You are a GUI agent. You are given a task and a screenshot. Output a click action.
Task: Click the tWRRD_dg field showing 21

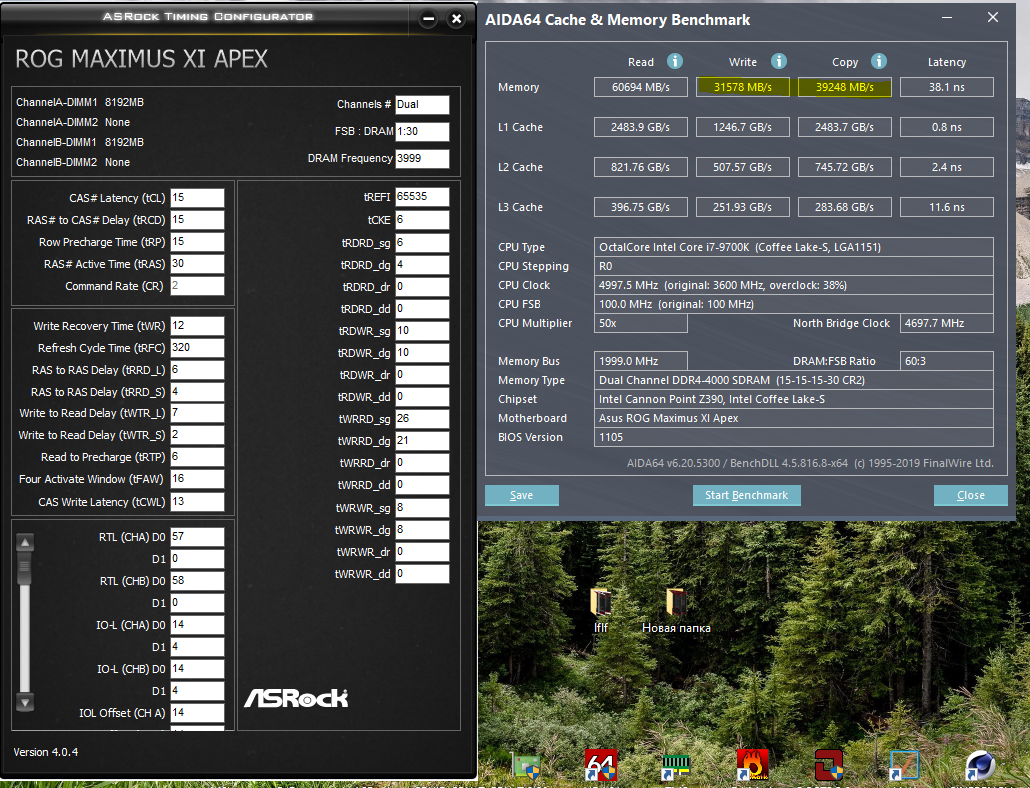coord(422,441)
